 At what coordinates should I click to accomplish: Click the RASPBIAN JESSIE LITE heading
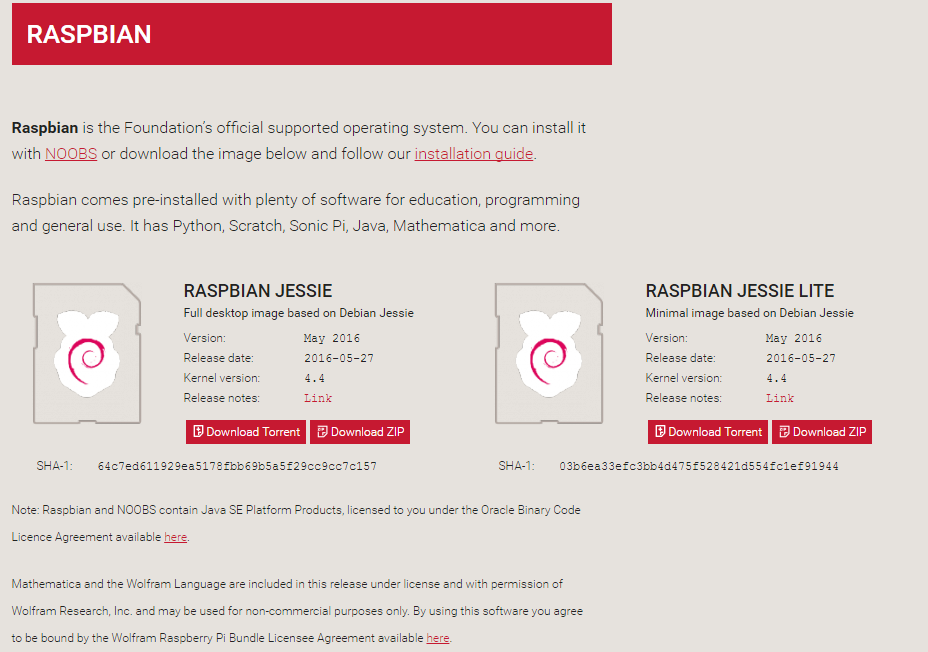point(740,291)
